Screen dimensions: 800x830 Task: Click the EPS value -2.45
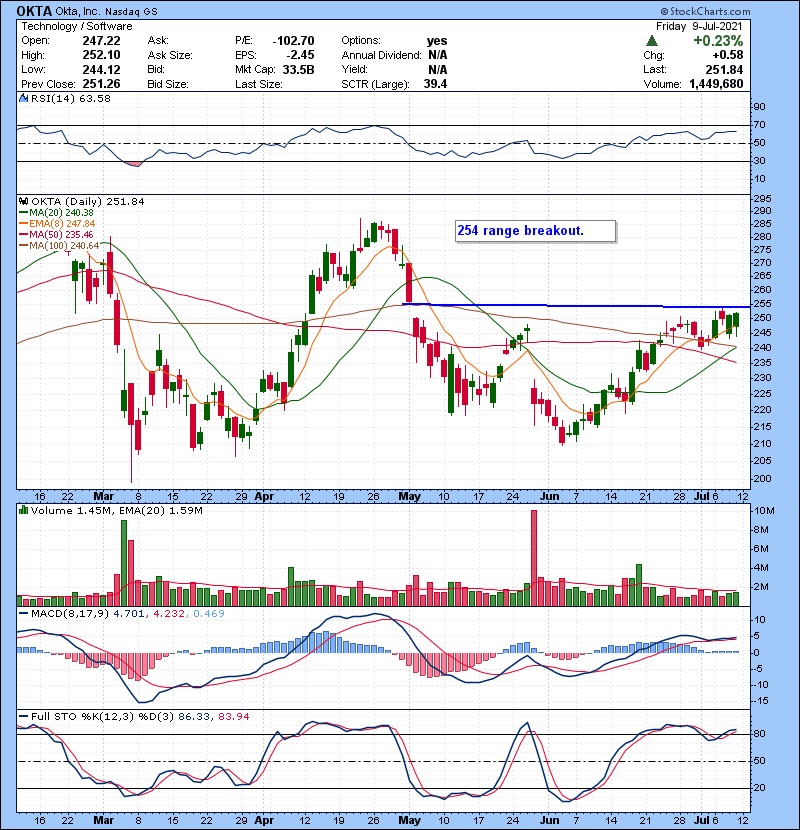(300, 55)
